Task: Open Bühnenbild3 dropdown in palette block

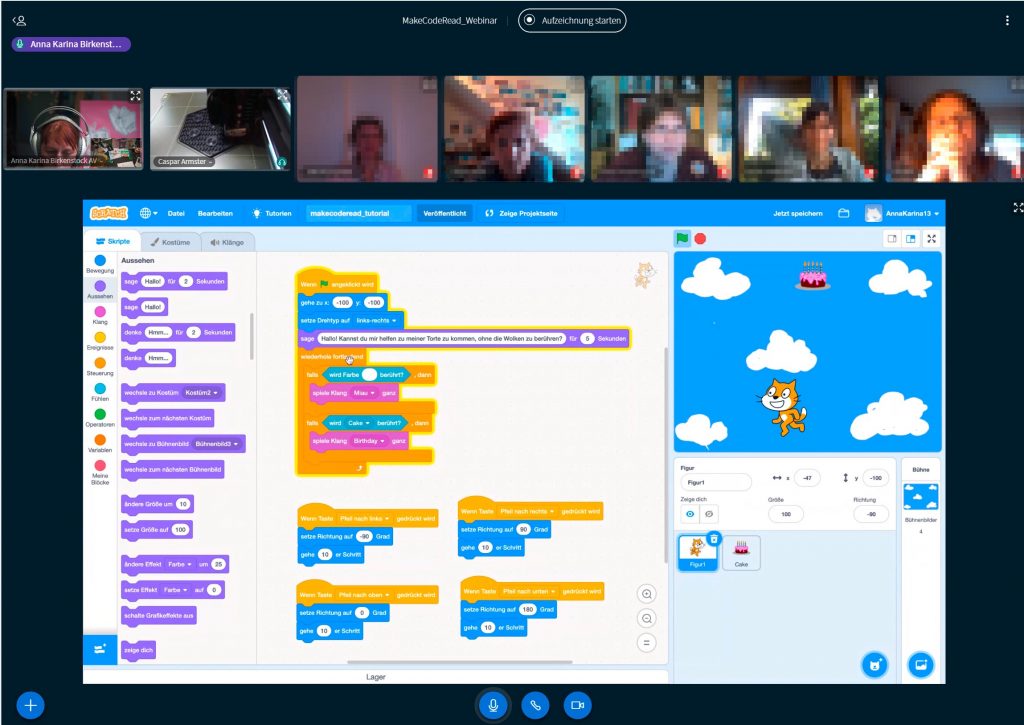Action: 216,443
